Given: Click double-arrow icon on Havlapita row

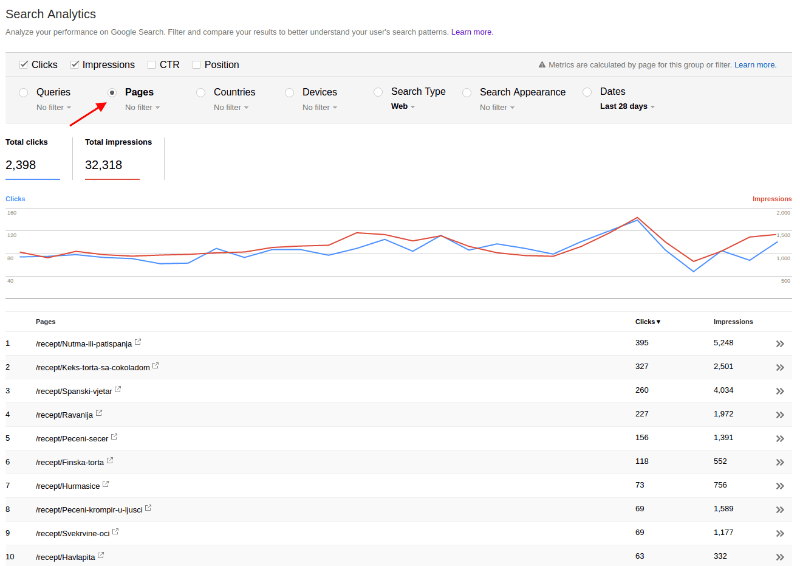Looking at the screenshot, I should coord(779,557).
